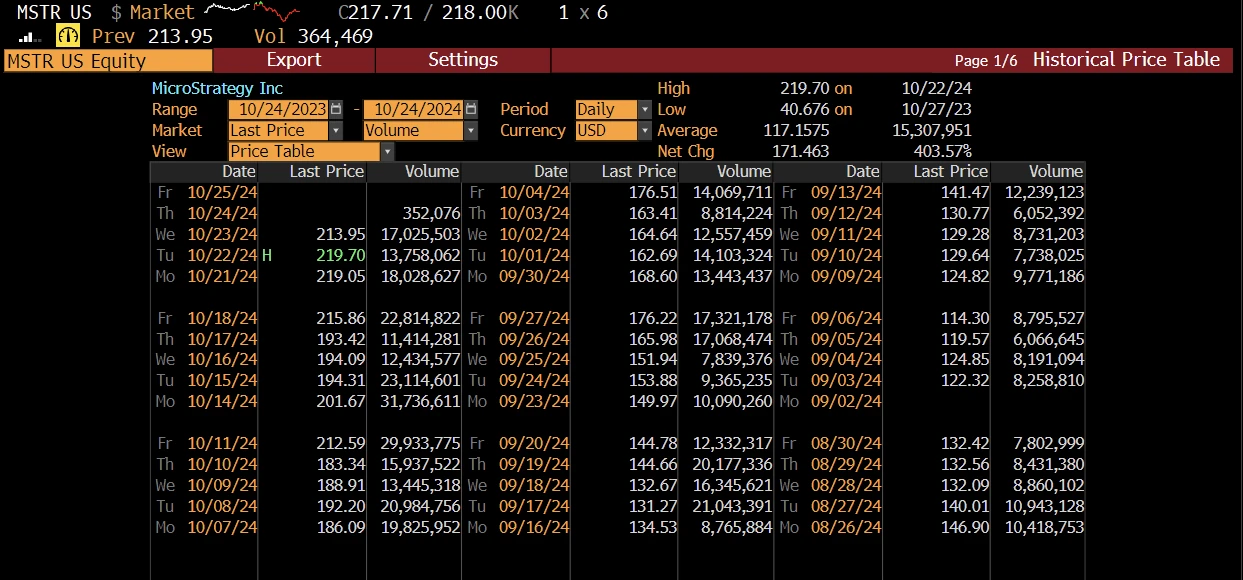The height and width of the screenshot is (580, 1243).
Task: Expand the Last Price market dropdown
Action: pyautogui.click(x=336, y=130)
